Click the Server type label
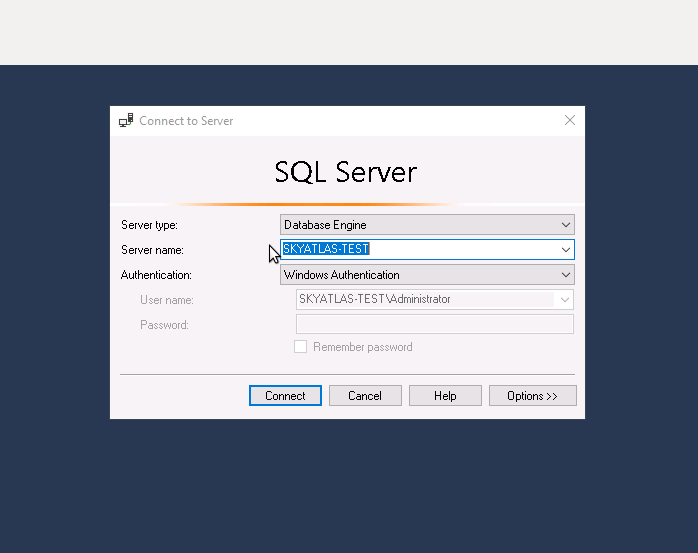The height and width of the screenshot is (553, 698). coord(150,225)
